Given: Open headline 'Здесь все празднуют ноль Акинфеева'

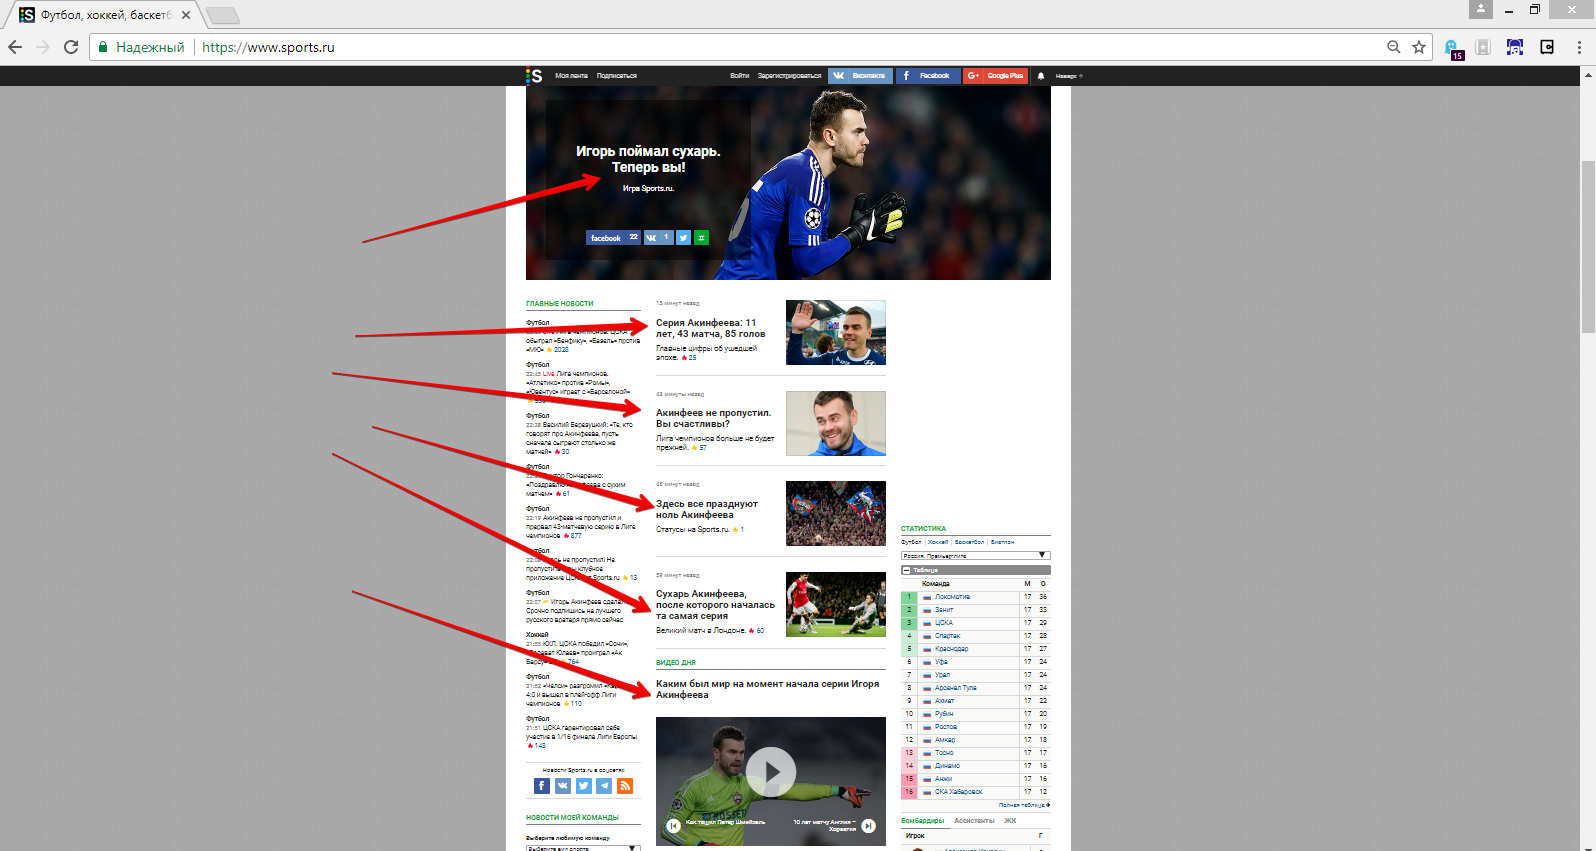Looking at the screenshot, I should pos(707,509).
